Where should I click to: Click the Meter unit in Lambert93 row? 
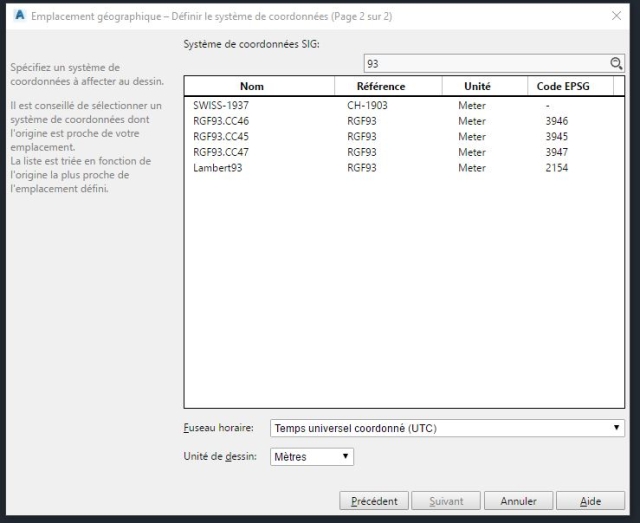point(472,167)
